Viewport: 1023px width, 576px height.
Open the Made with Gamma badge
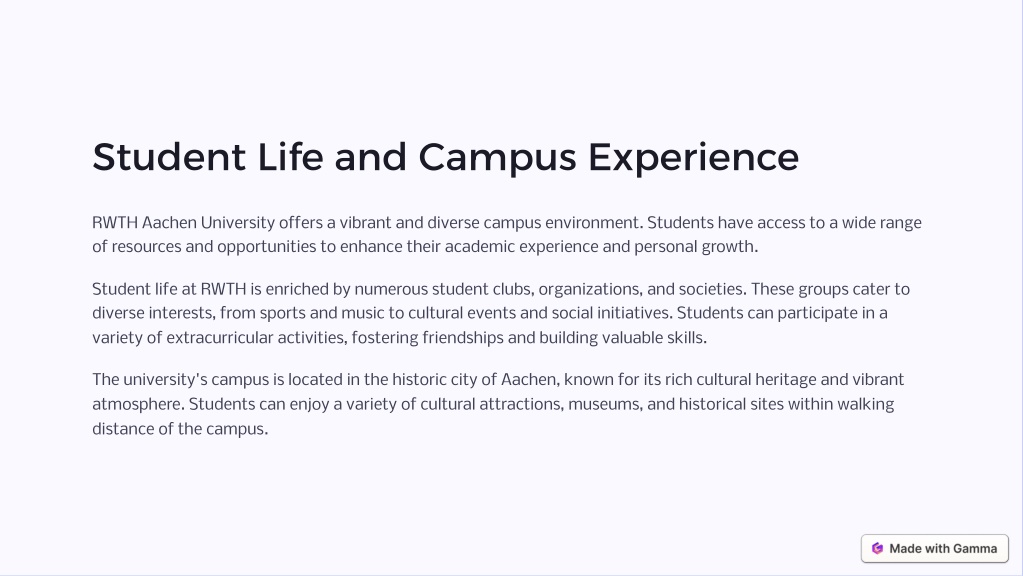(934, 549)
